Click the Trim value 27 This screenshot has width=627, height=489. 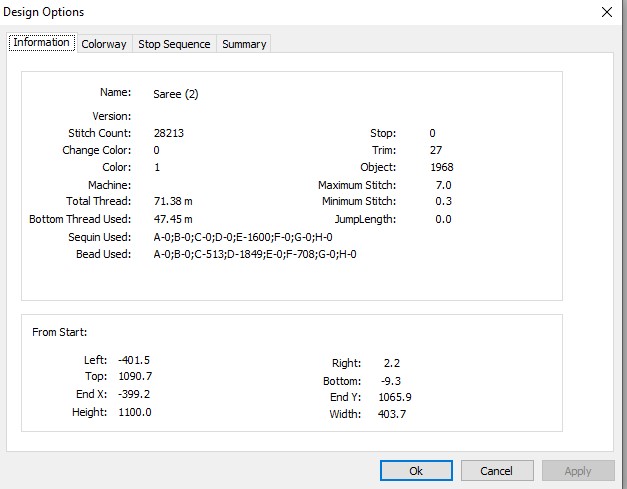[436, 150]
